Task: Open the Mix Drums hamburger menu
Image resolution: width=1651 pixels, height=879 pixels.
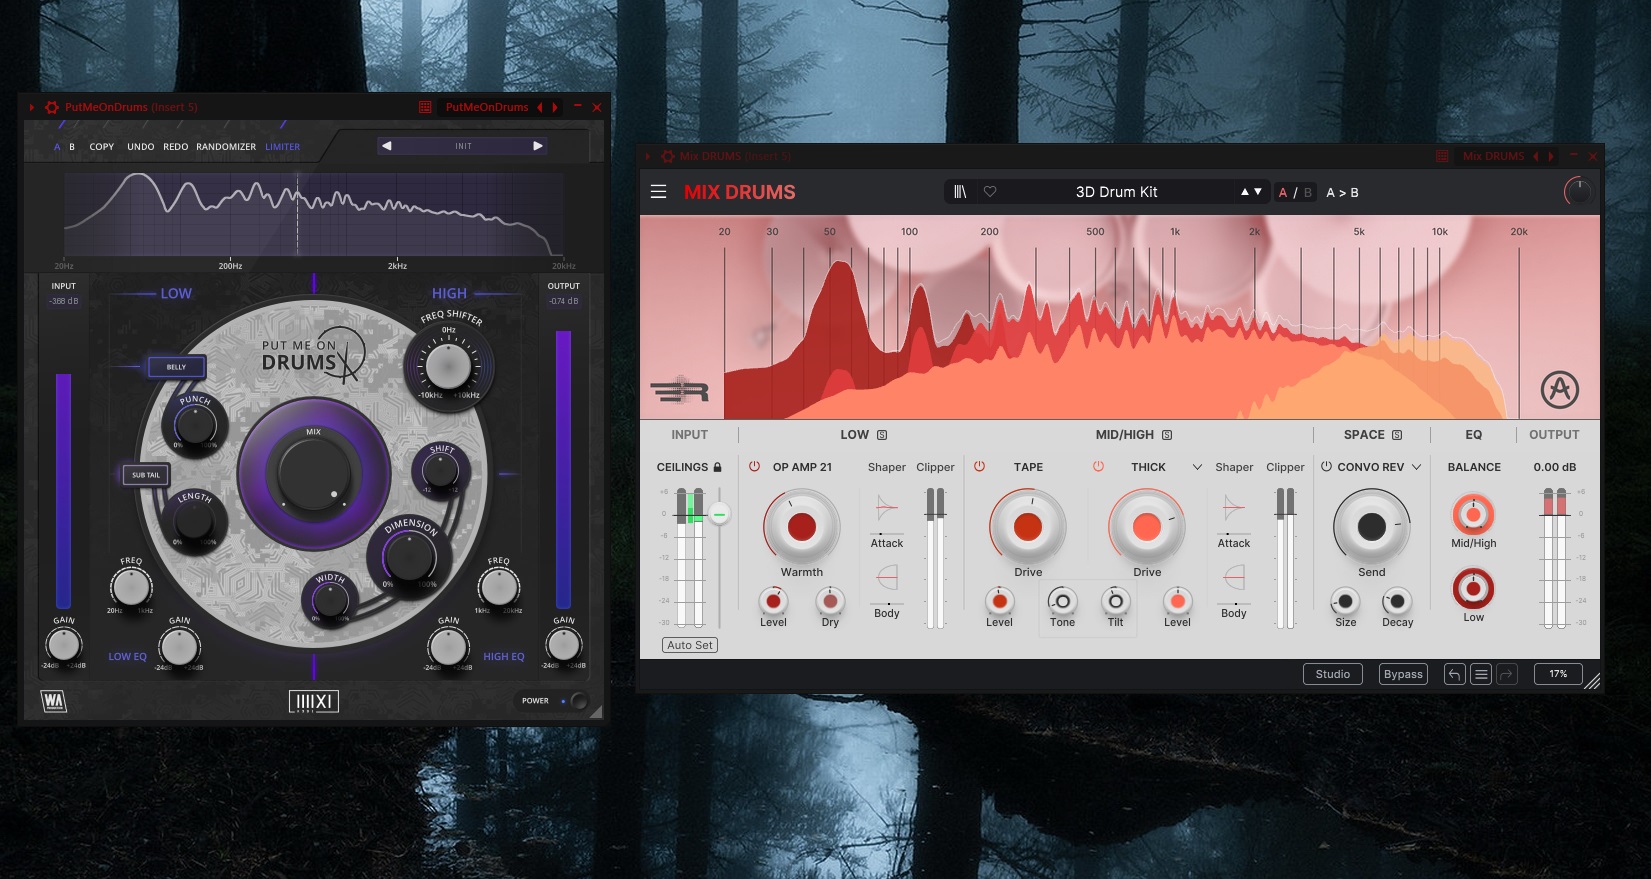Action: pyautogui.click(x=658, y=191)
